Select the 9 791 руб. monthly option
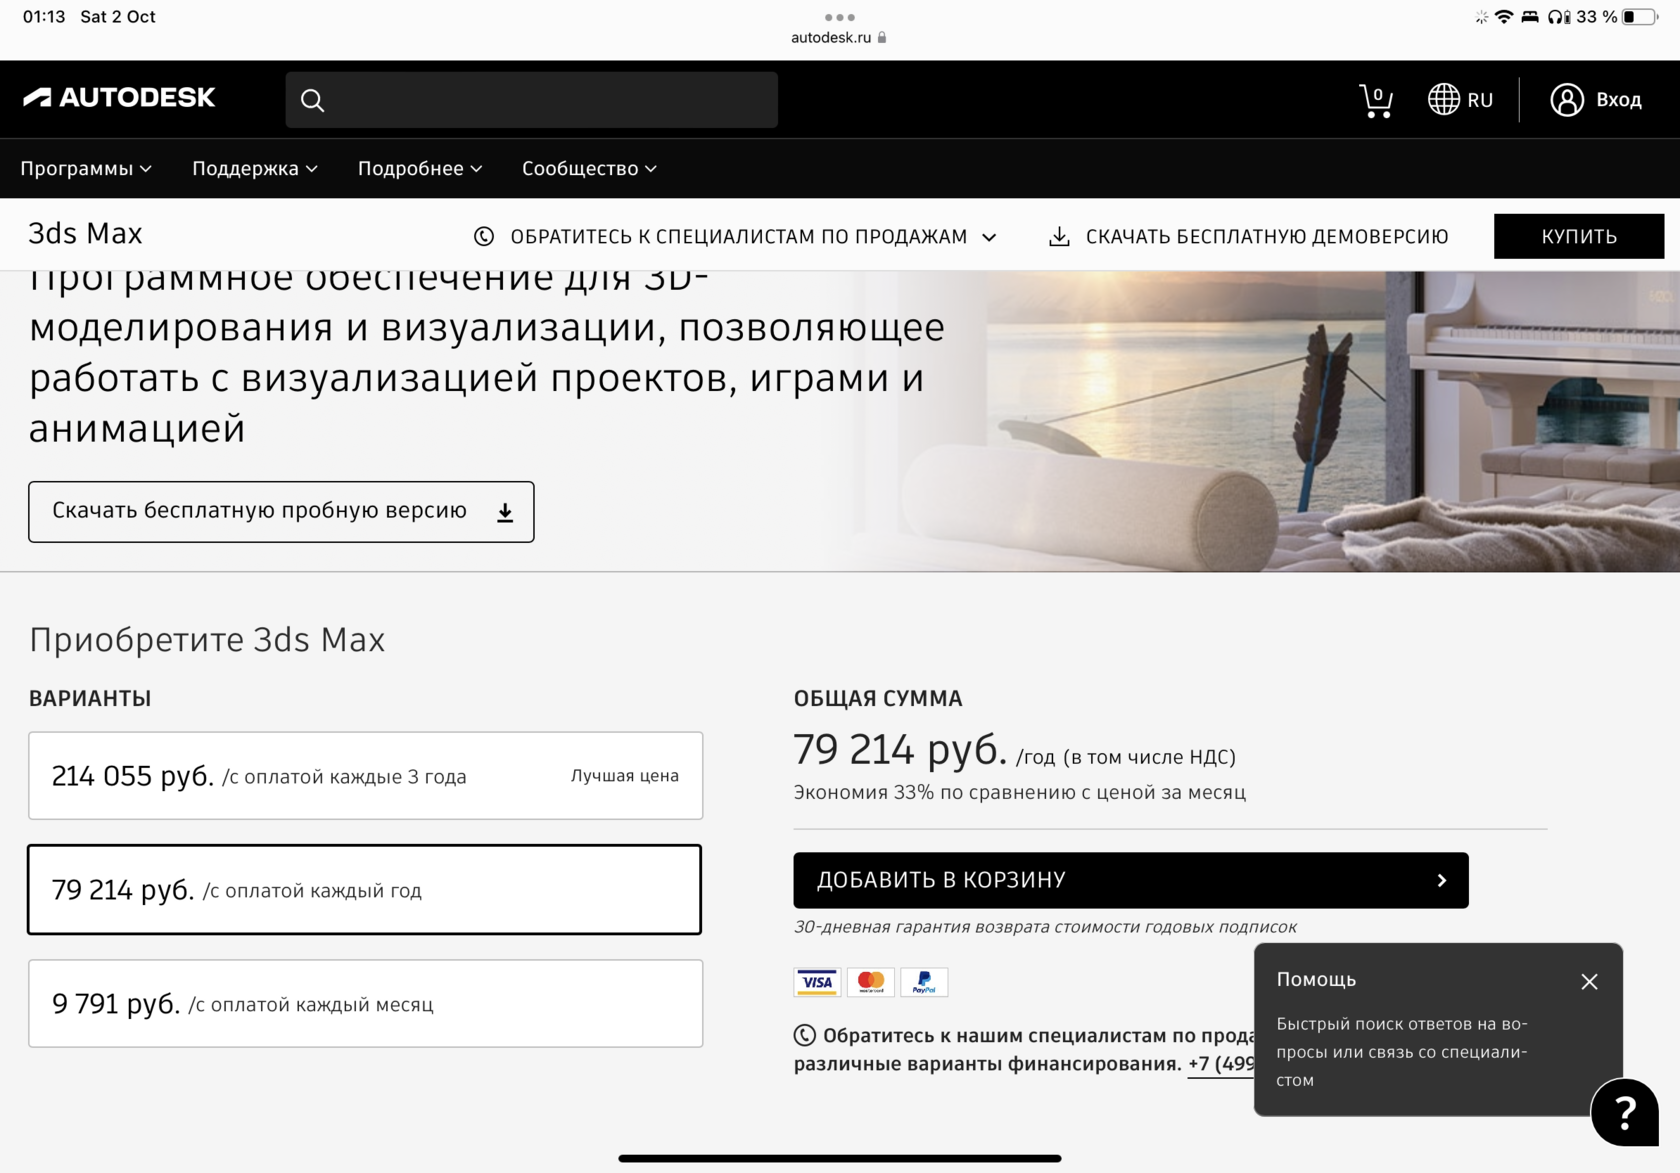Screen dimensions: 1680x1173 click(366, 1004)
